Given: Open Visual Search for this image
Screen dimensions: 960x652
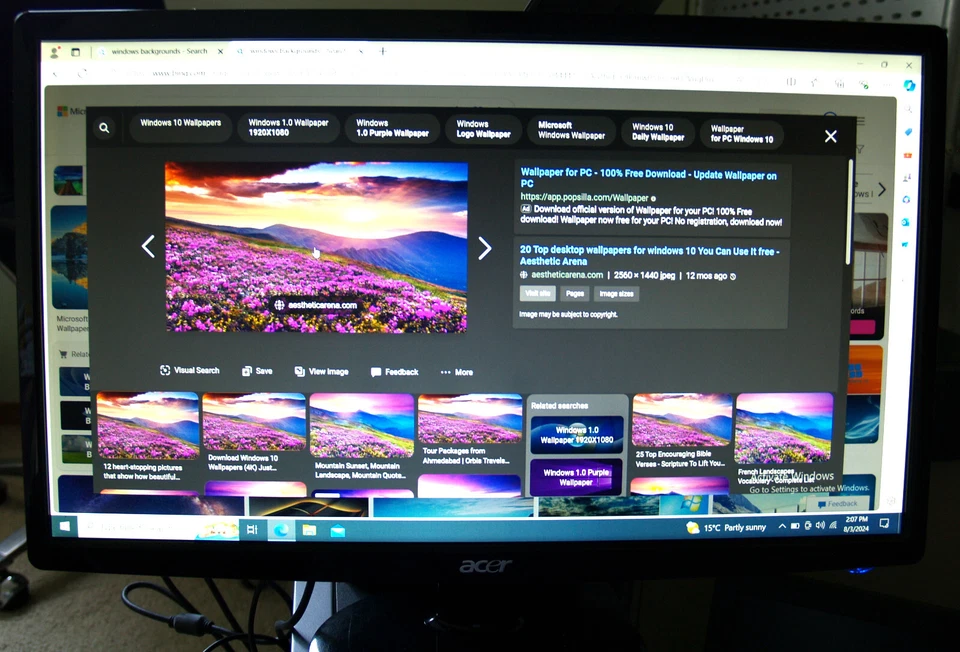Looking at the screenshot, I should [x=189, y=370].
